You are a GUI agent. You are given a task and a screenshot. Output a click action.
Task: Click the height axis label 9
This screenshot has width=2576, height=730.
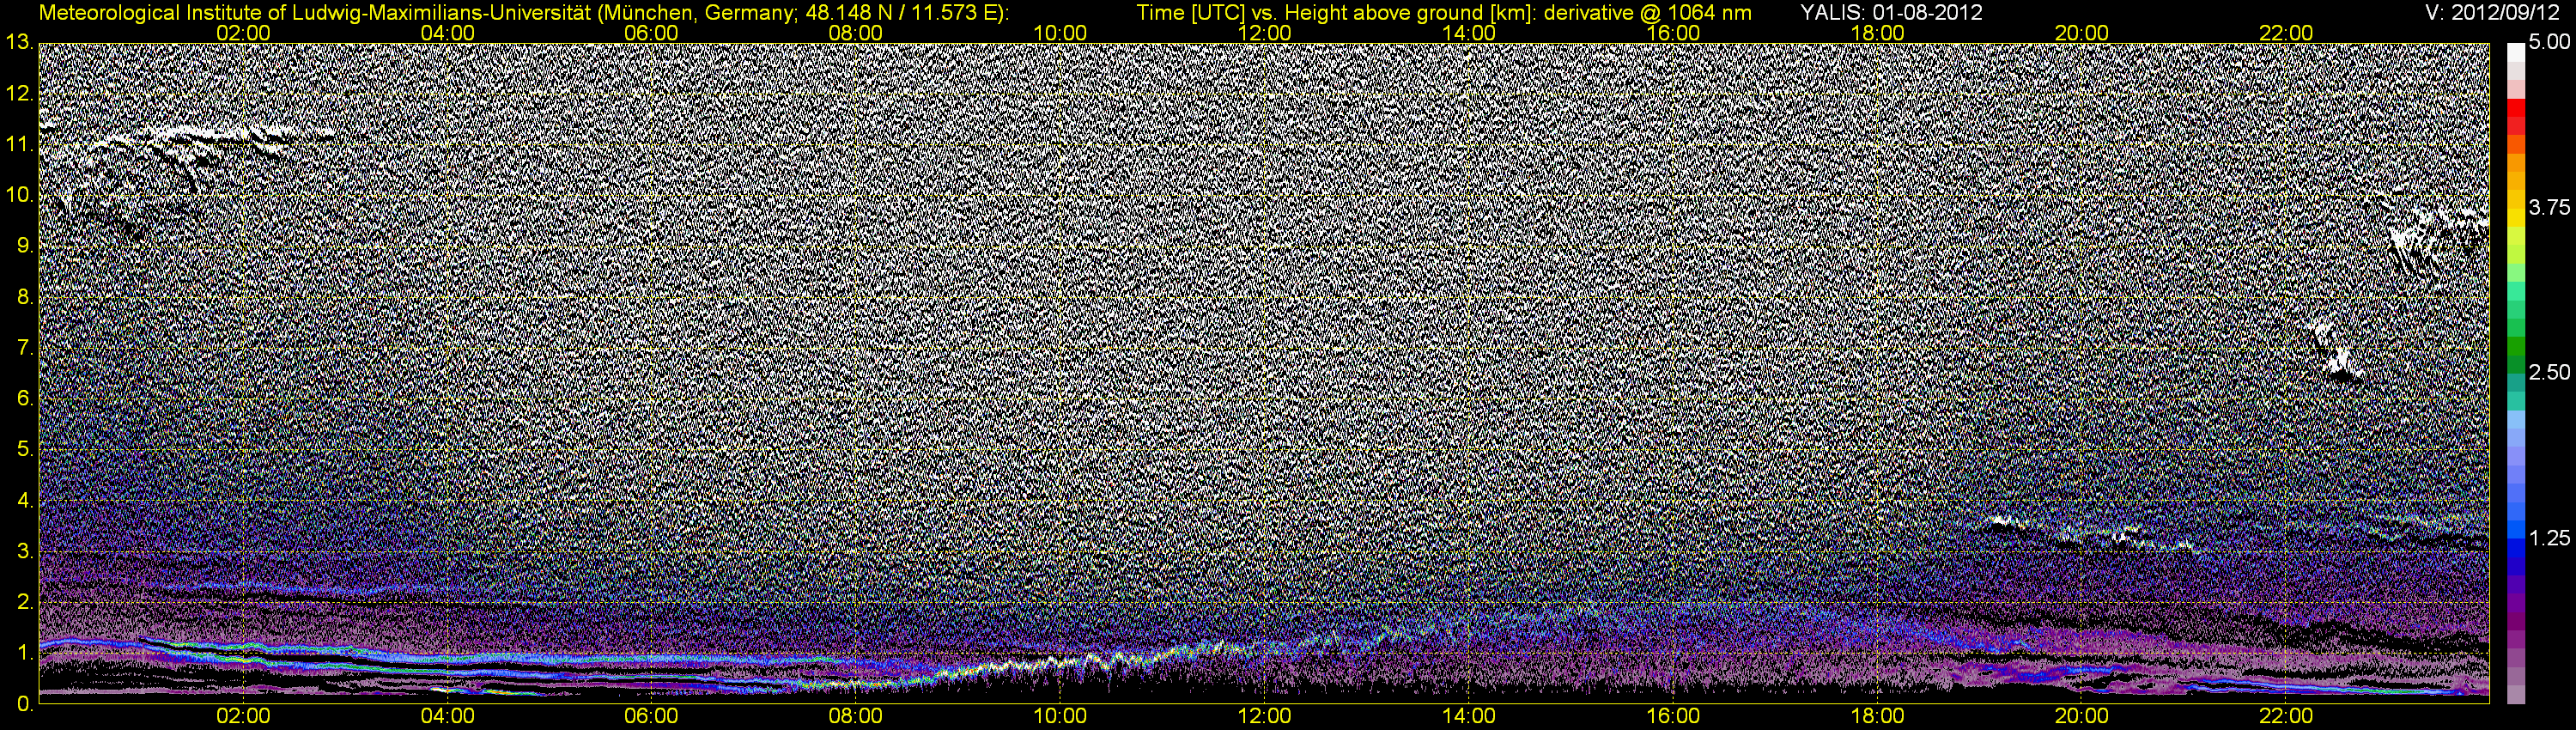pyautogui.click(x=24, y=246)
